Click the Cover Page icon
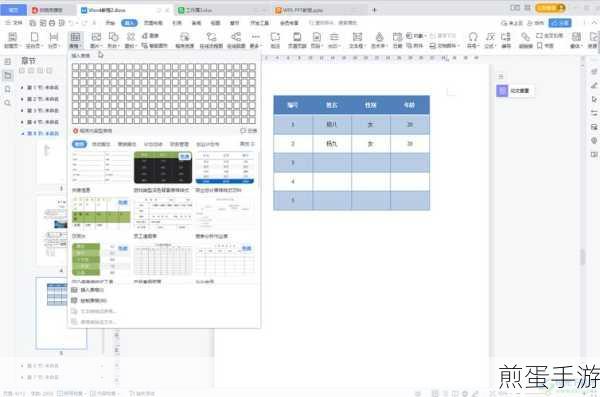 coord(12,40)
